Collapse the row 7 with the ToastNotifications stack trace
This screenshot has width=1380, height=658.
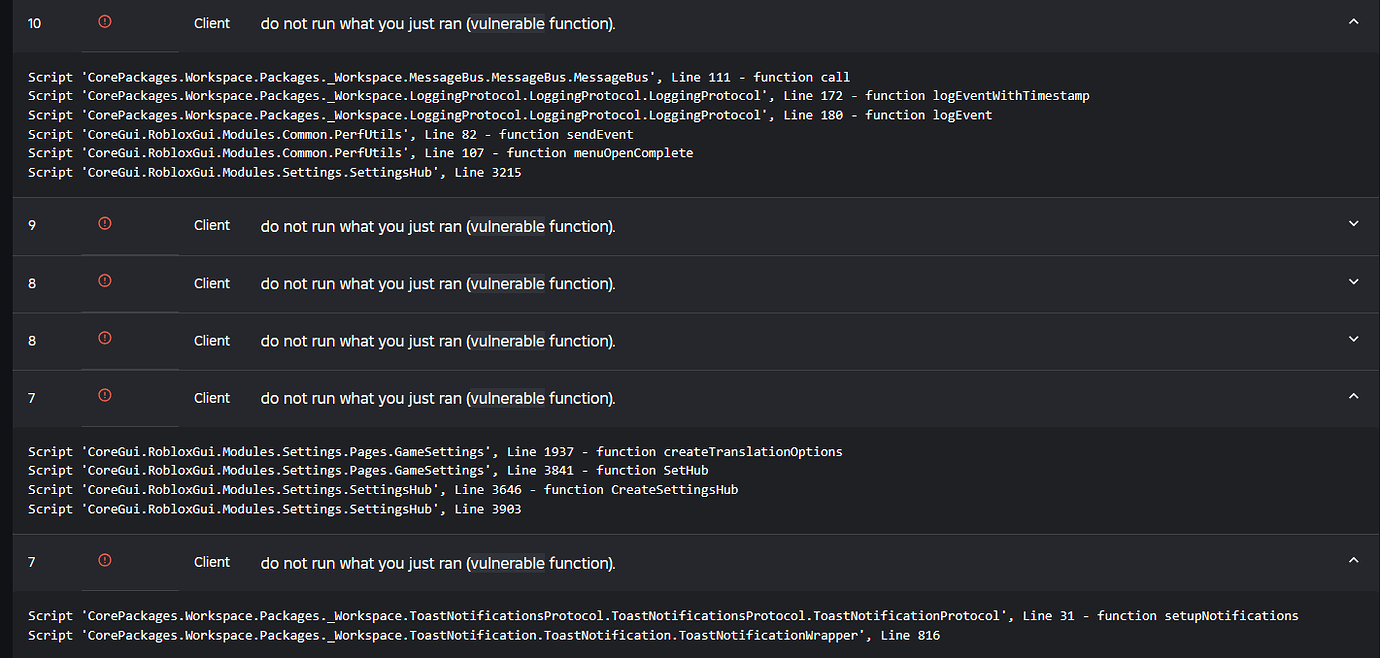(x=1354, y=561)
